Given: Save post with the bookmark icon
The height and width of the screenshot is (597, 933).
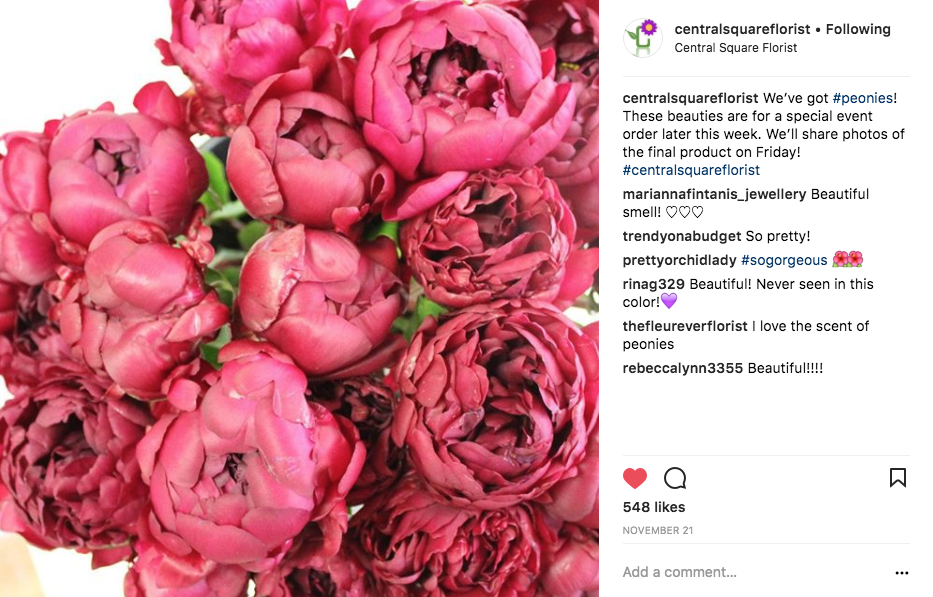Looking at the screenshot, I should 898,477.
